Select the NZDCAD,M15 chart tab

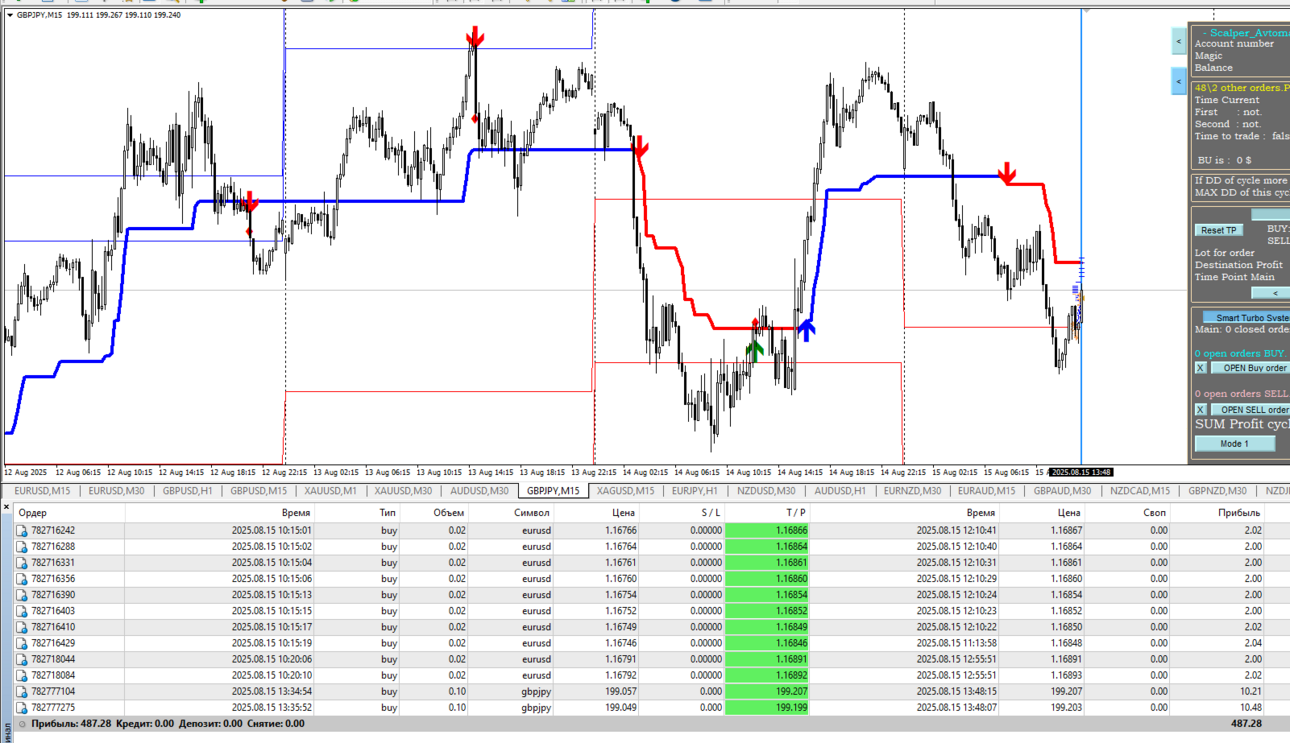pos(1139,491)
